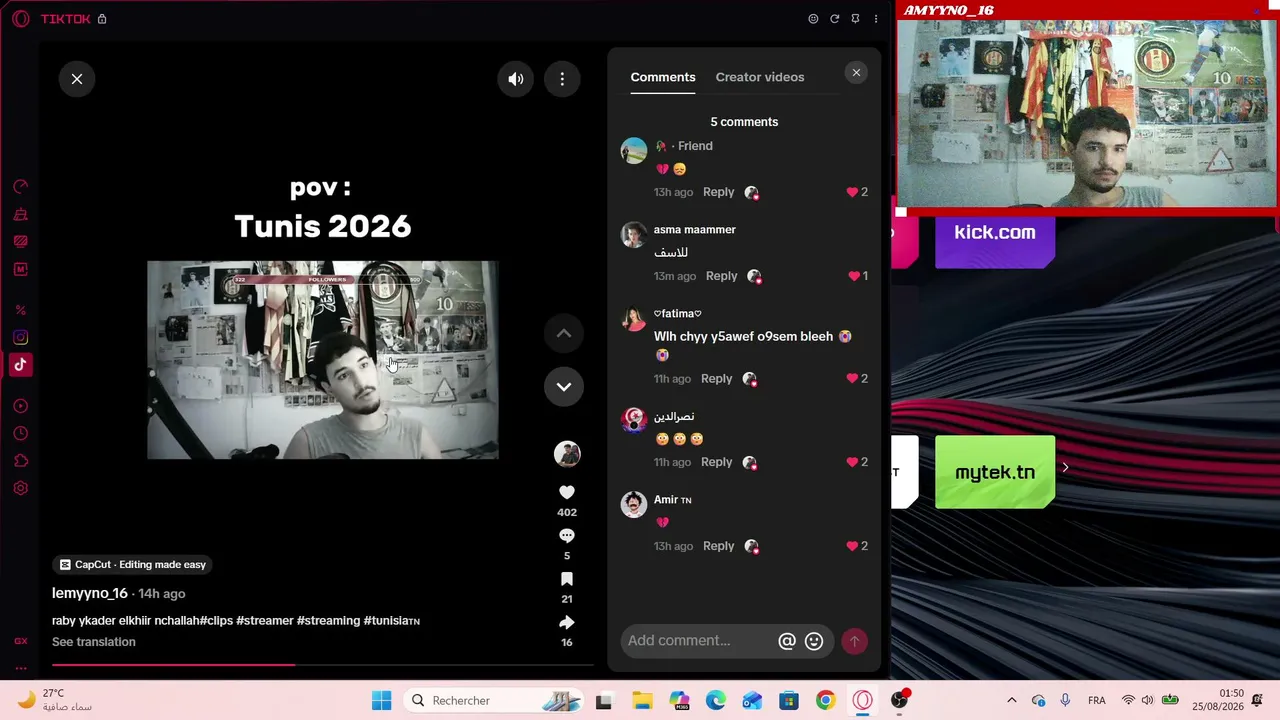Open Microsoft Edge from the taskbar
The width and height of the screenshot is (1280, 720).
(715, 700)
